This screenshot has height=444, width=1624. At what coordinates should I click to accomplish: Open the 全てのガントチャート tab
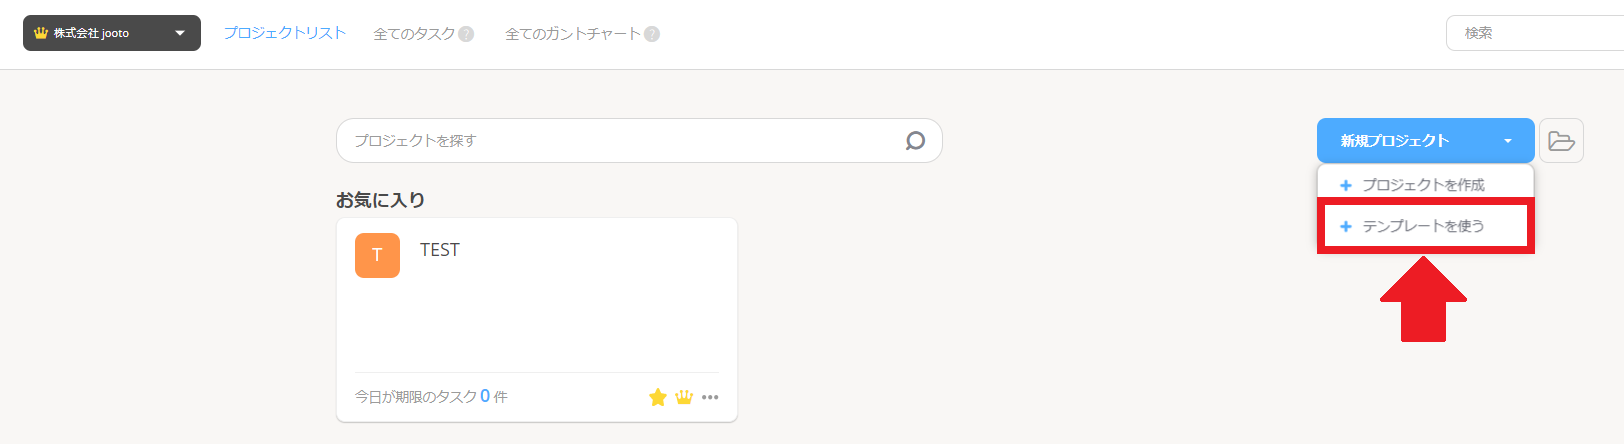click(573, 34)
